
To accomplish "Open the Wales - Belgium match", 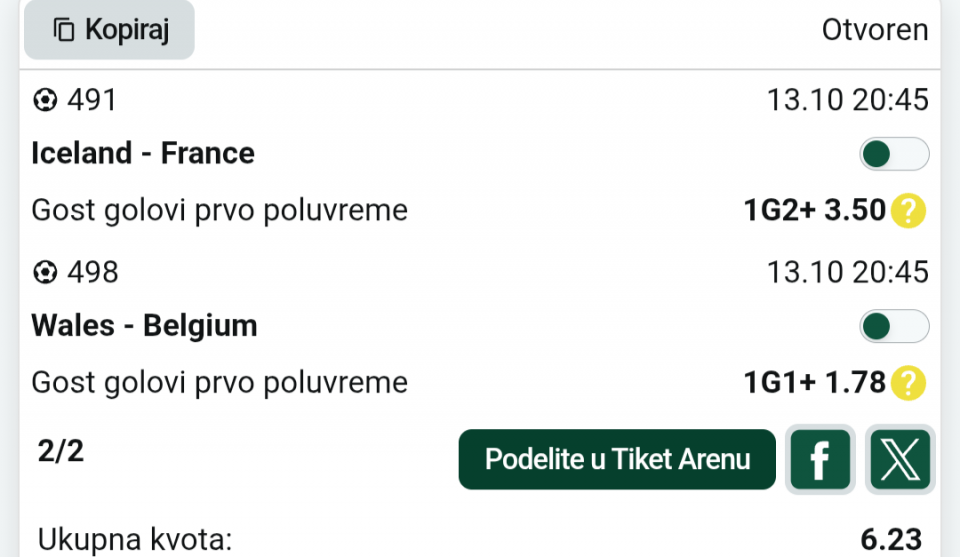I will 144,325.
